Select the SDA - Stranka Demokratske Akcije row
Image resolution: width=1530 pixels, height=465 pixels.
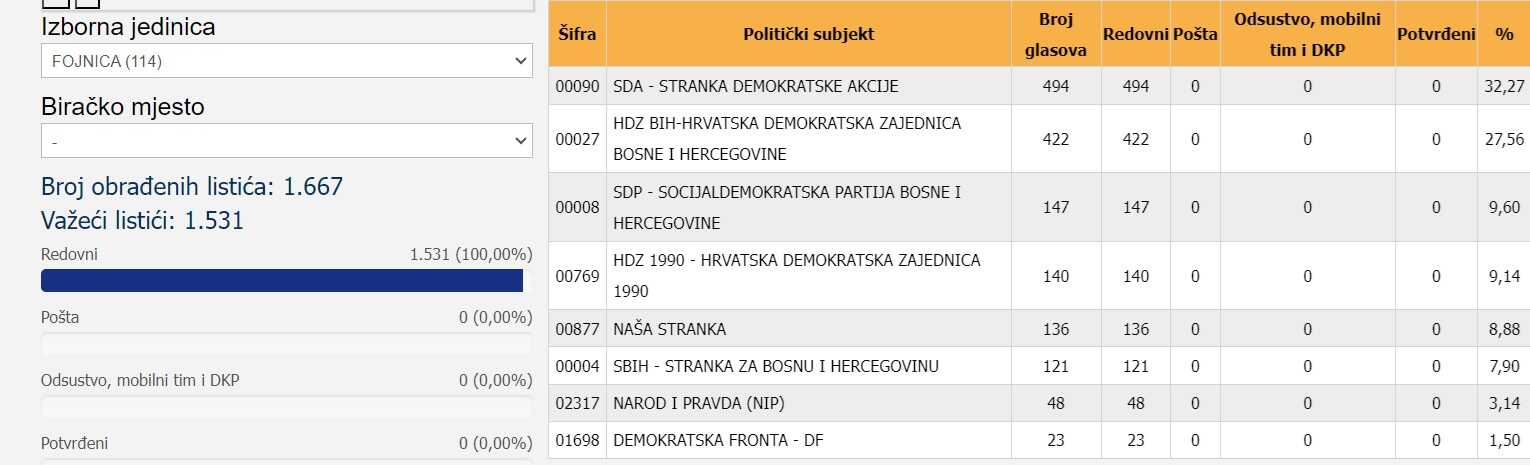tap(755, 86)
